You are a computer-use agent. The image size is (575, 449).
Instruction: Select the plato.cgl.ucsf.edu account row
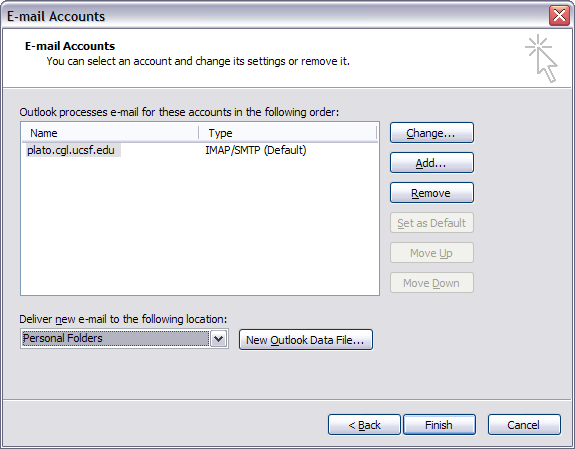coord(200,150)
